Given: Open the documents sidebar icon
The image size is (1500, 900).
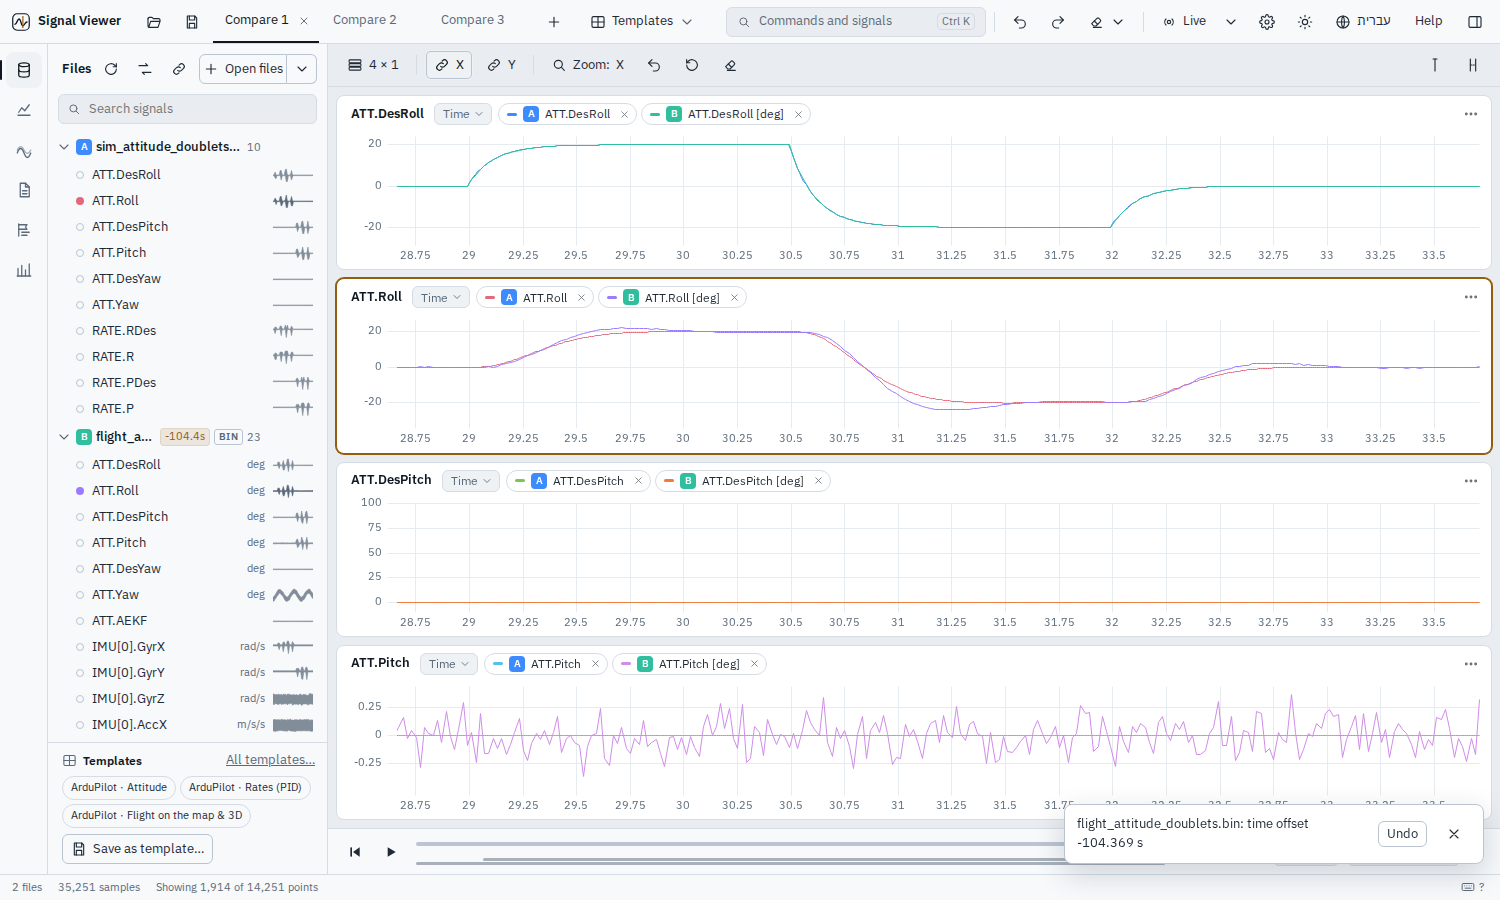Looking at the screenshot, I should tap(24, 190).
